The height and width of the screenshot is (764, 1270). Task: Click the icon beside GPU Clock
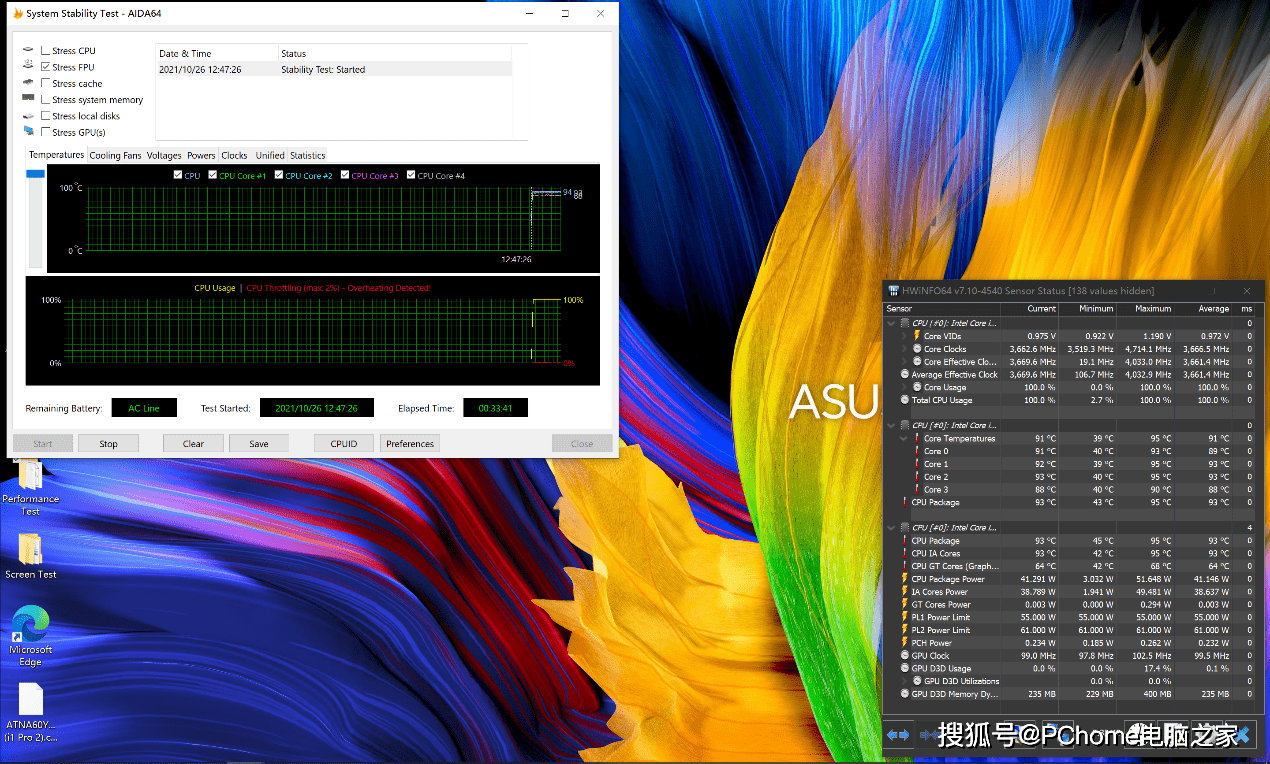(904, 656)
